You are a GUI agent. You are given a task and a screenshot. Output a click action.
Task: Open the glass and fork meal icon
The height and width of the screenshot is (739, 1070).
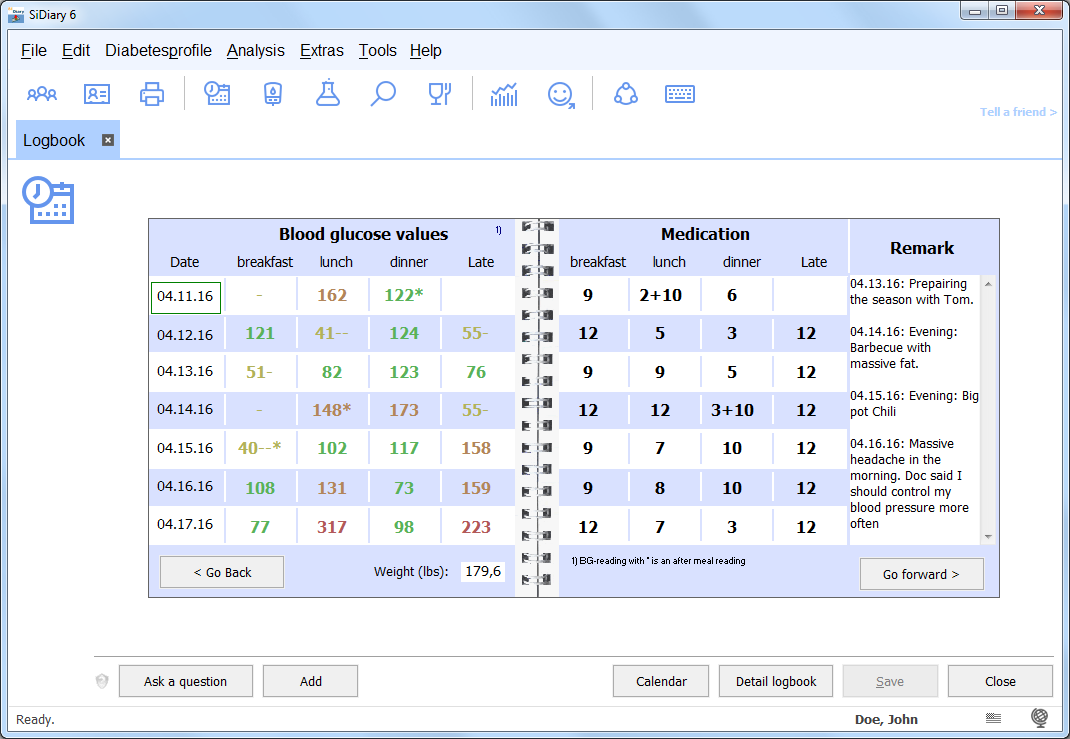[439, 94]
